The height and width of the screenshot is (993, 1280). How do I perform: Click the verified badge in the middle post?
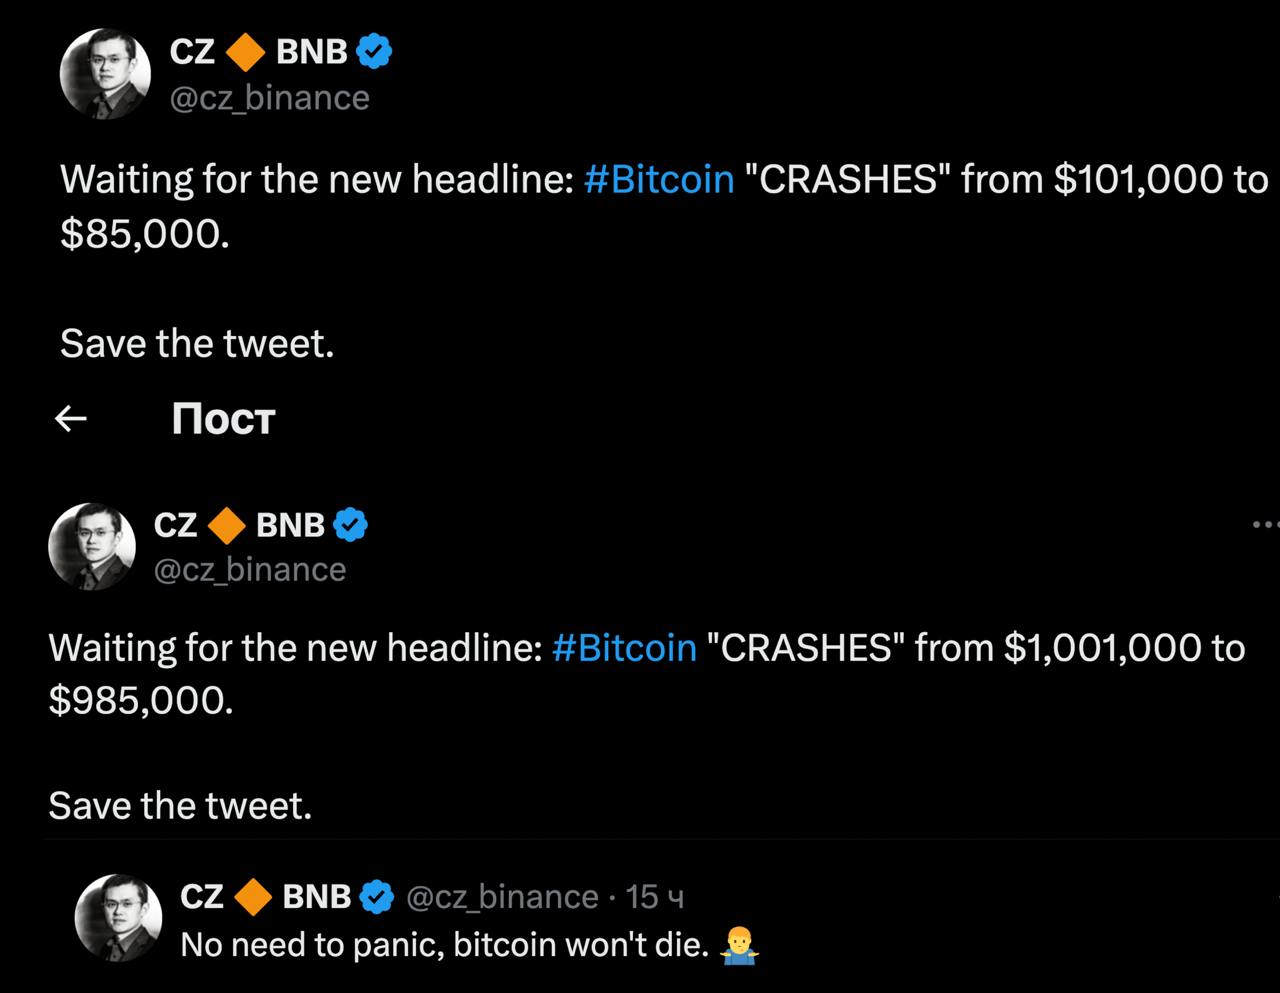(350, 524)
